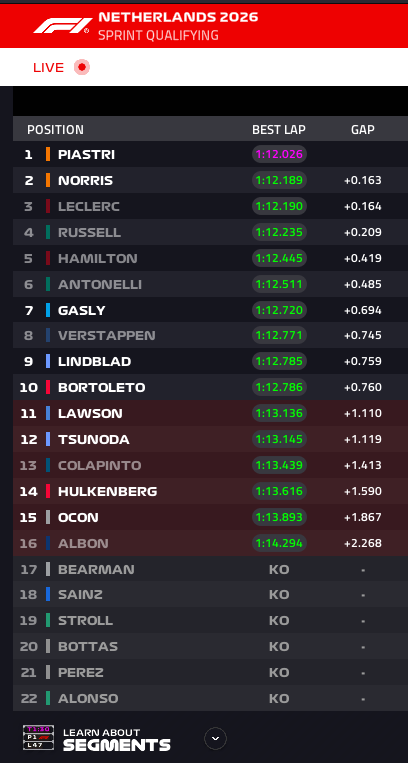
Task: Expand the Learn About Segments chevron
Action: coord(215,739)
